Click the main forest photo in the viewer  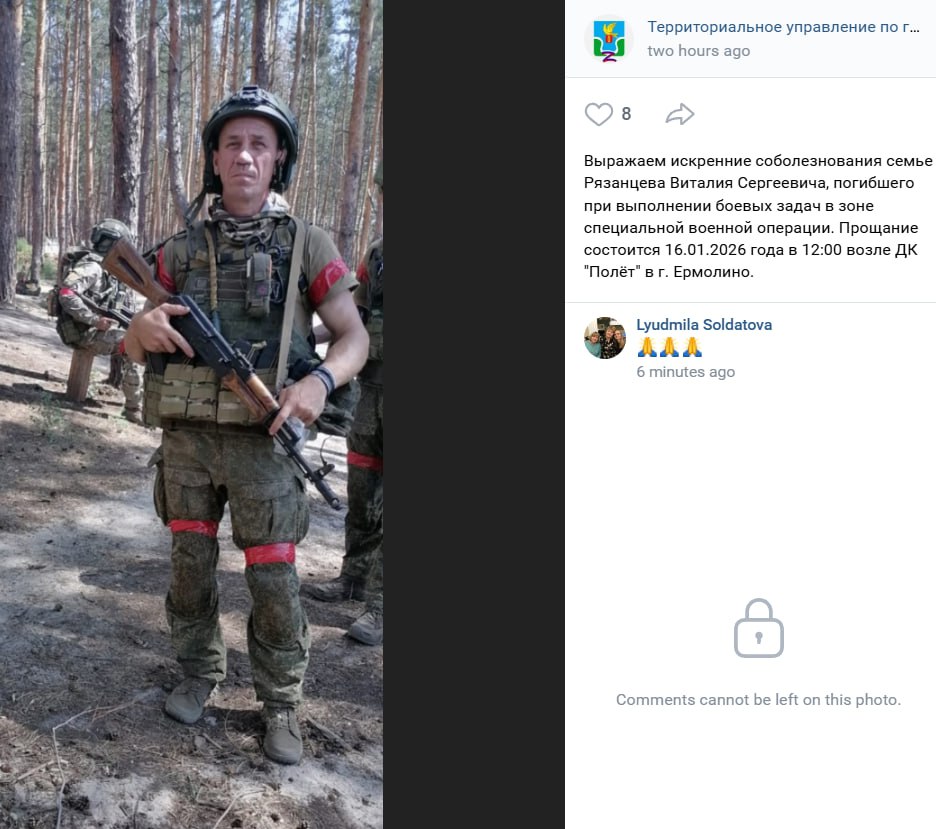tap(191, 414)
